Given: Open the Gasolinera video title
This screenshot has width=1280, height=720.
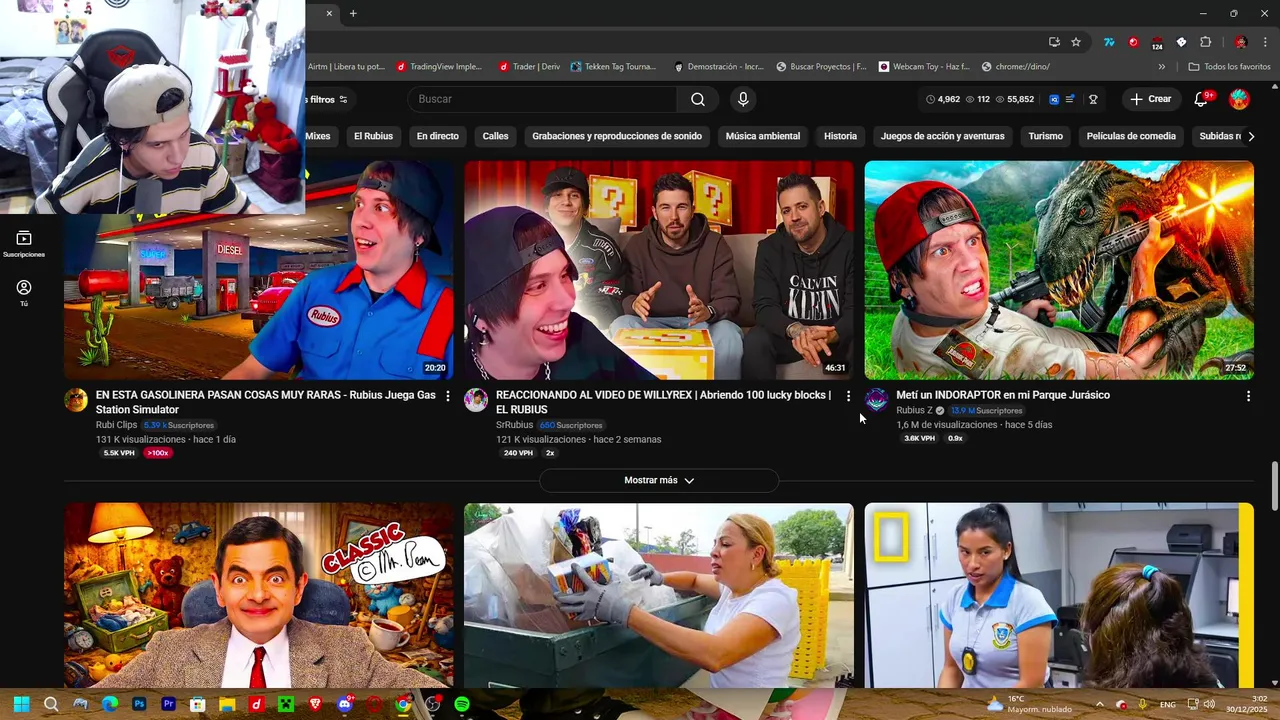Looking at the screenshot, I should click(266, 402).
